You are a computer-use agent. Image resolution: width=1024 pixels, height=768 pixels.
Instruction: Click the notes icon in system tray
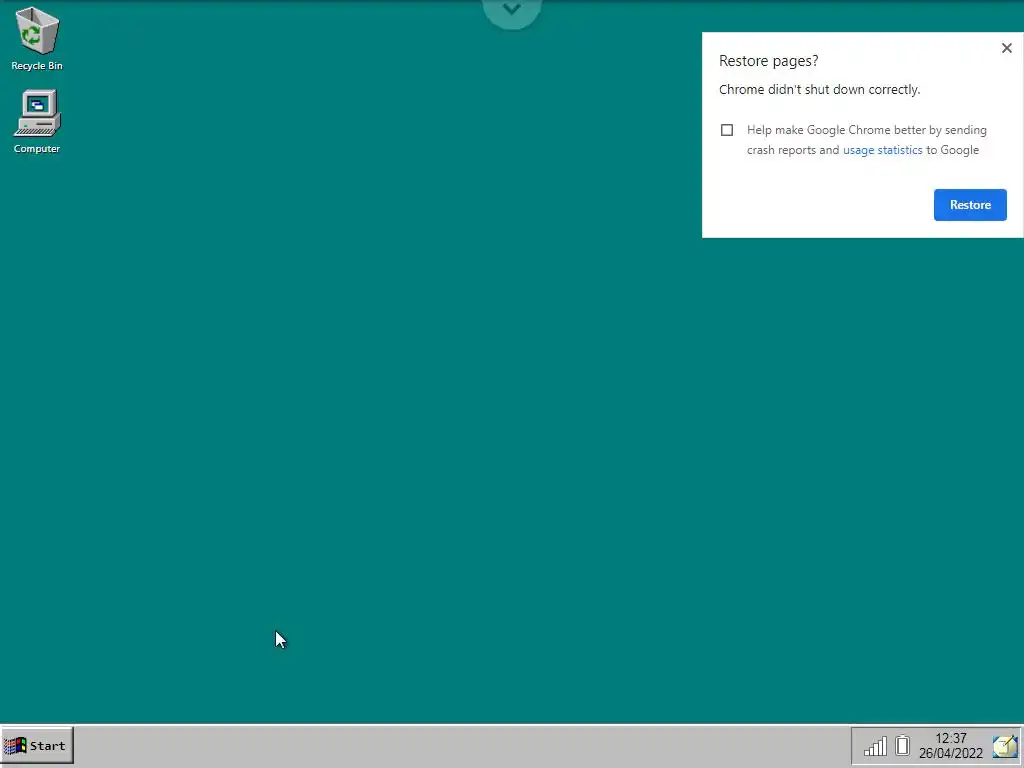pos(1005,746)
